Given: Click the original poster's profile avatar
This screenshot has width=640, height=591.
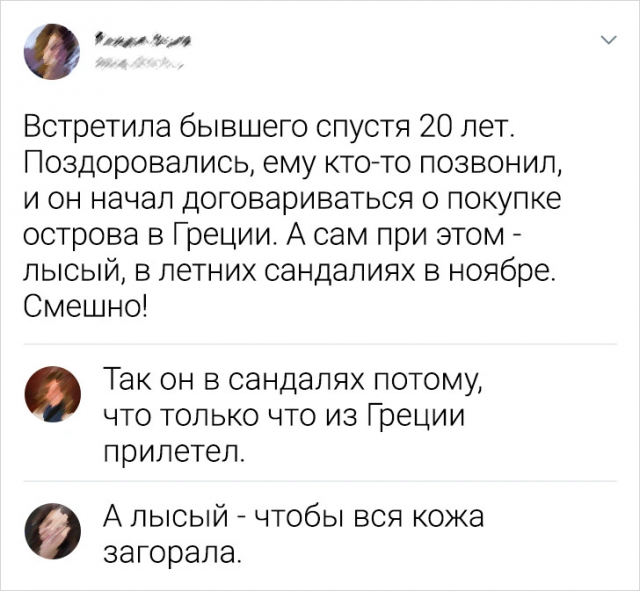Looking at the screenshot, I should point(50,50).
